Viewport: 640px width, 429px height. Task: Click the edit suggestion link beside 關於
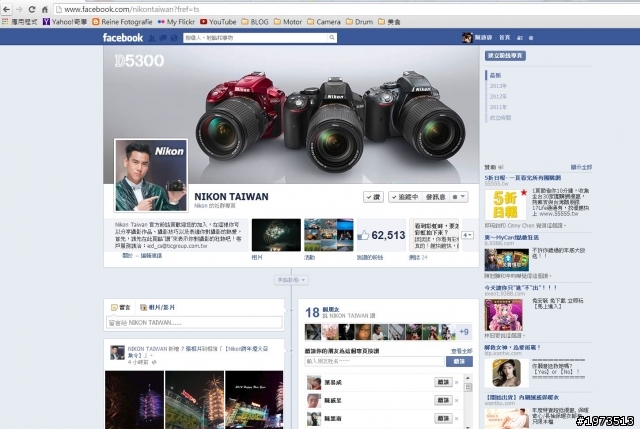[151, 256]
